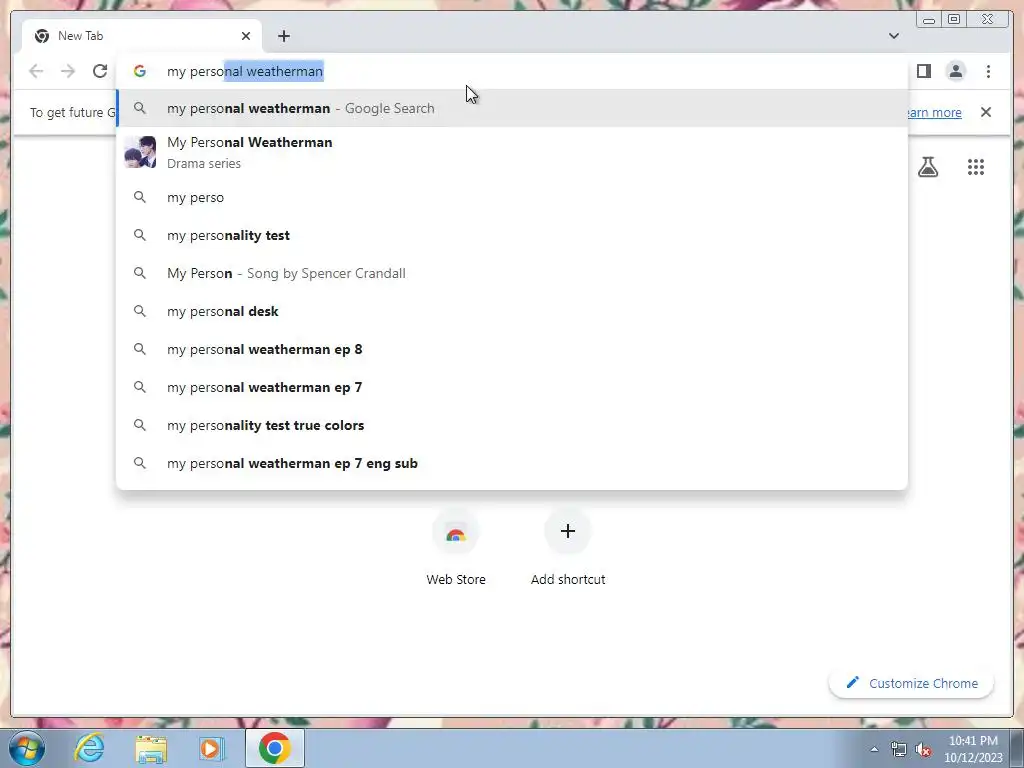Open Windows Explorer folder in taskbar
Image resolution: width=1024 pixels, height=768 pixels.
tap(151, 748)
